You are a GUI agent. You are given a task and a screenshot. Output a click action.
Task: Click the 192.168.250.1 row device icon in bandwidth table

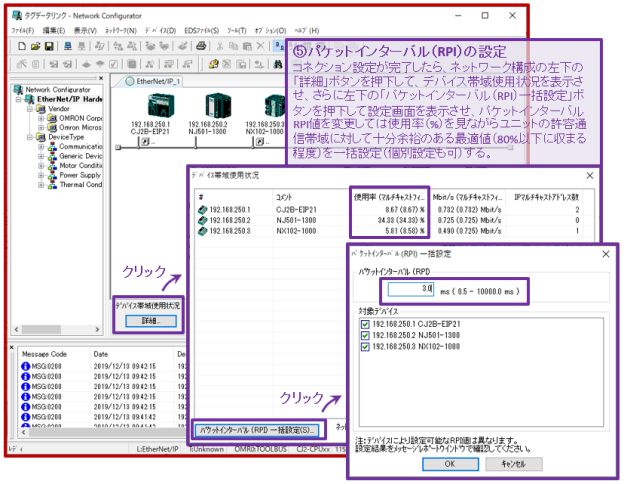(203, 210)
